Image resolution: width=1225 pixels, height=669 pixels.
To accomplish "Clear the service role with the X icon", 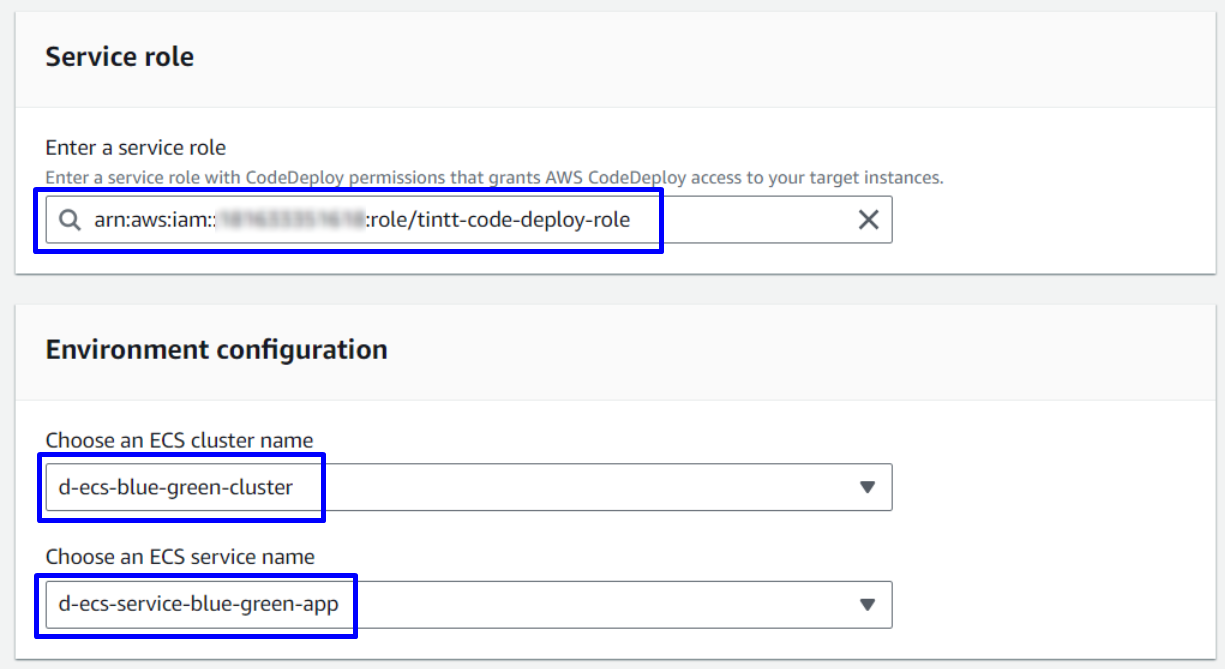I will [868, 220].
